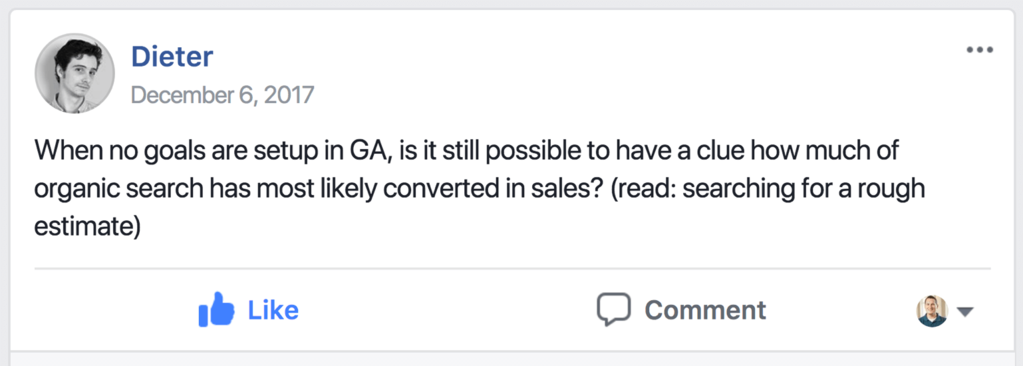The width and height of the screenshot is (1023, 366).
Task: Click the blue thumbs-up icon
Action: click(x=216, y=309)
